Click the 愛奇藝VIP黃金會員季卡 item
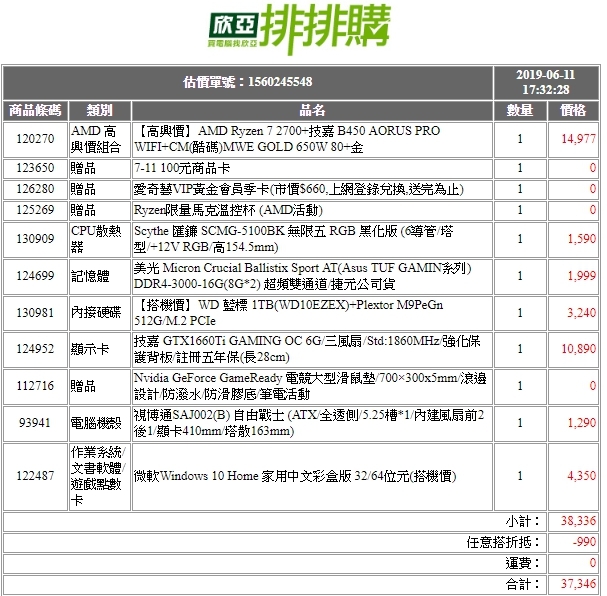The height and width of the screenshot is (596, 607). tap(298, 189)
